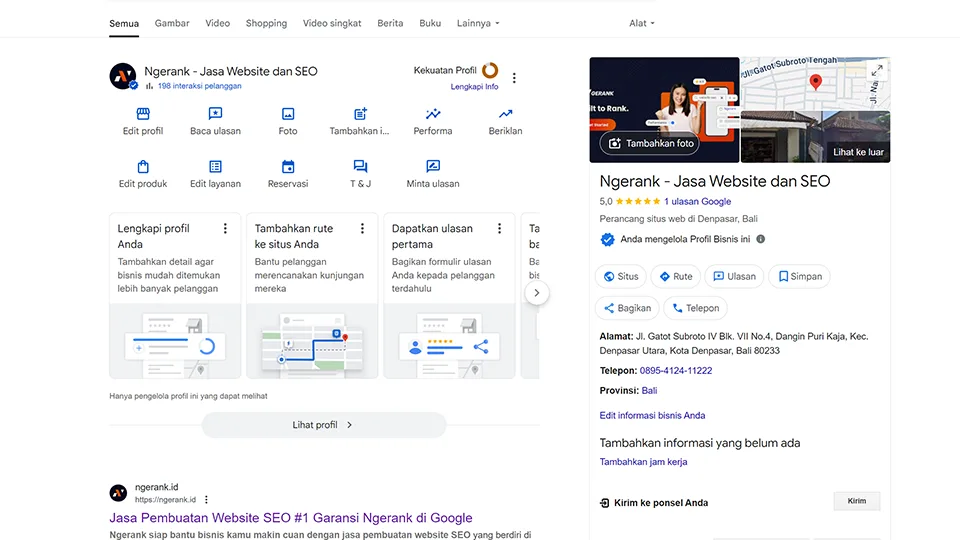This screenshot has height=540, width=960.
Task: Open Edit profil store icon
Action: [143, 114]
